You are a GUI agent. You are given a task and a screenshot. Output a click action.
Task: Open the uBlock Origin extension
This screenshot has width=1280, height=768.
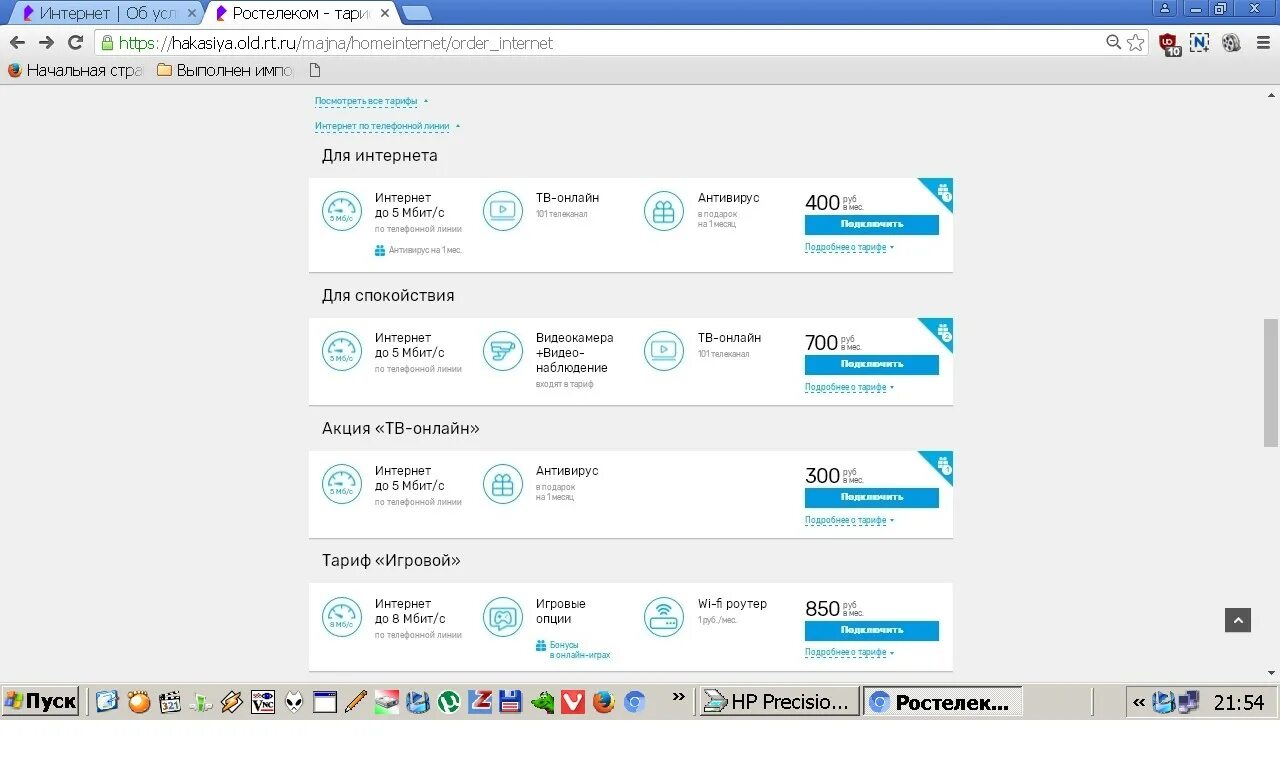(x=1169, y=43)
